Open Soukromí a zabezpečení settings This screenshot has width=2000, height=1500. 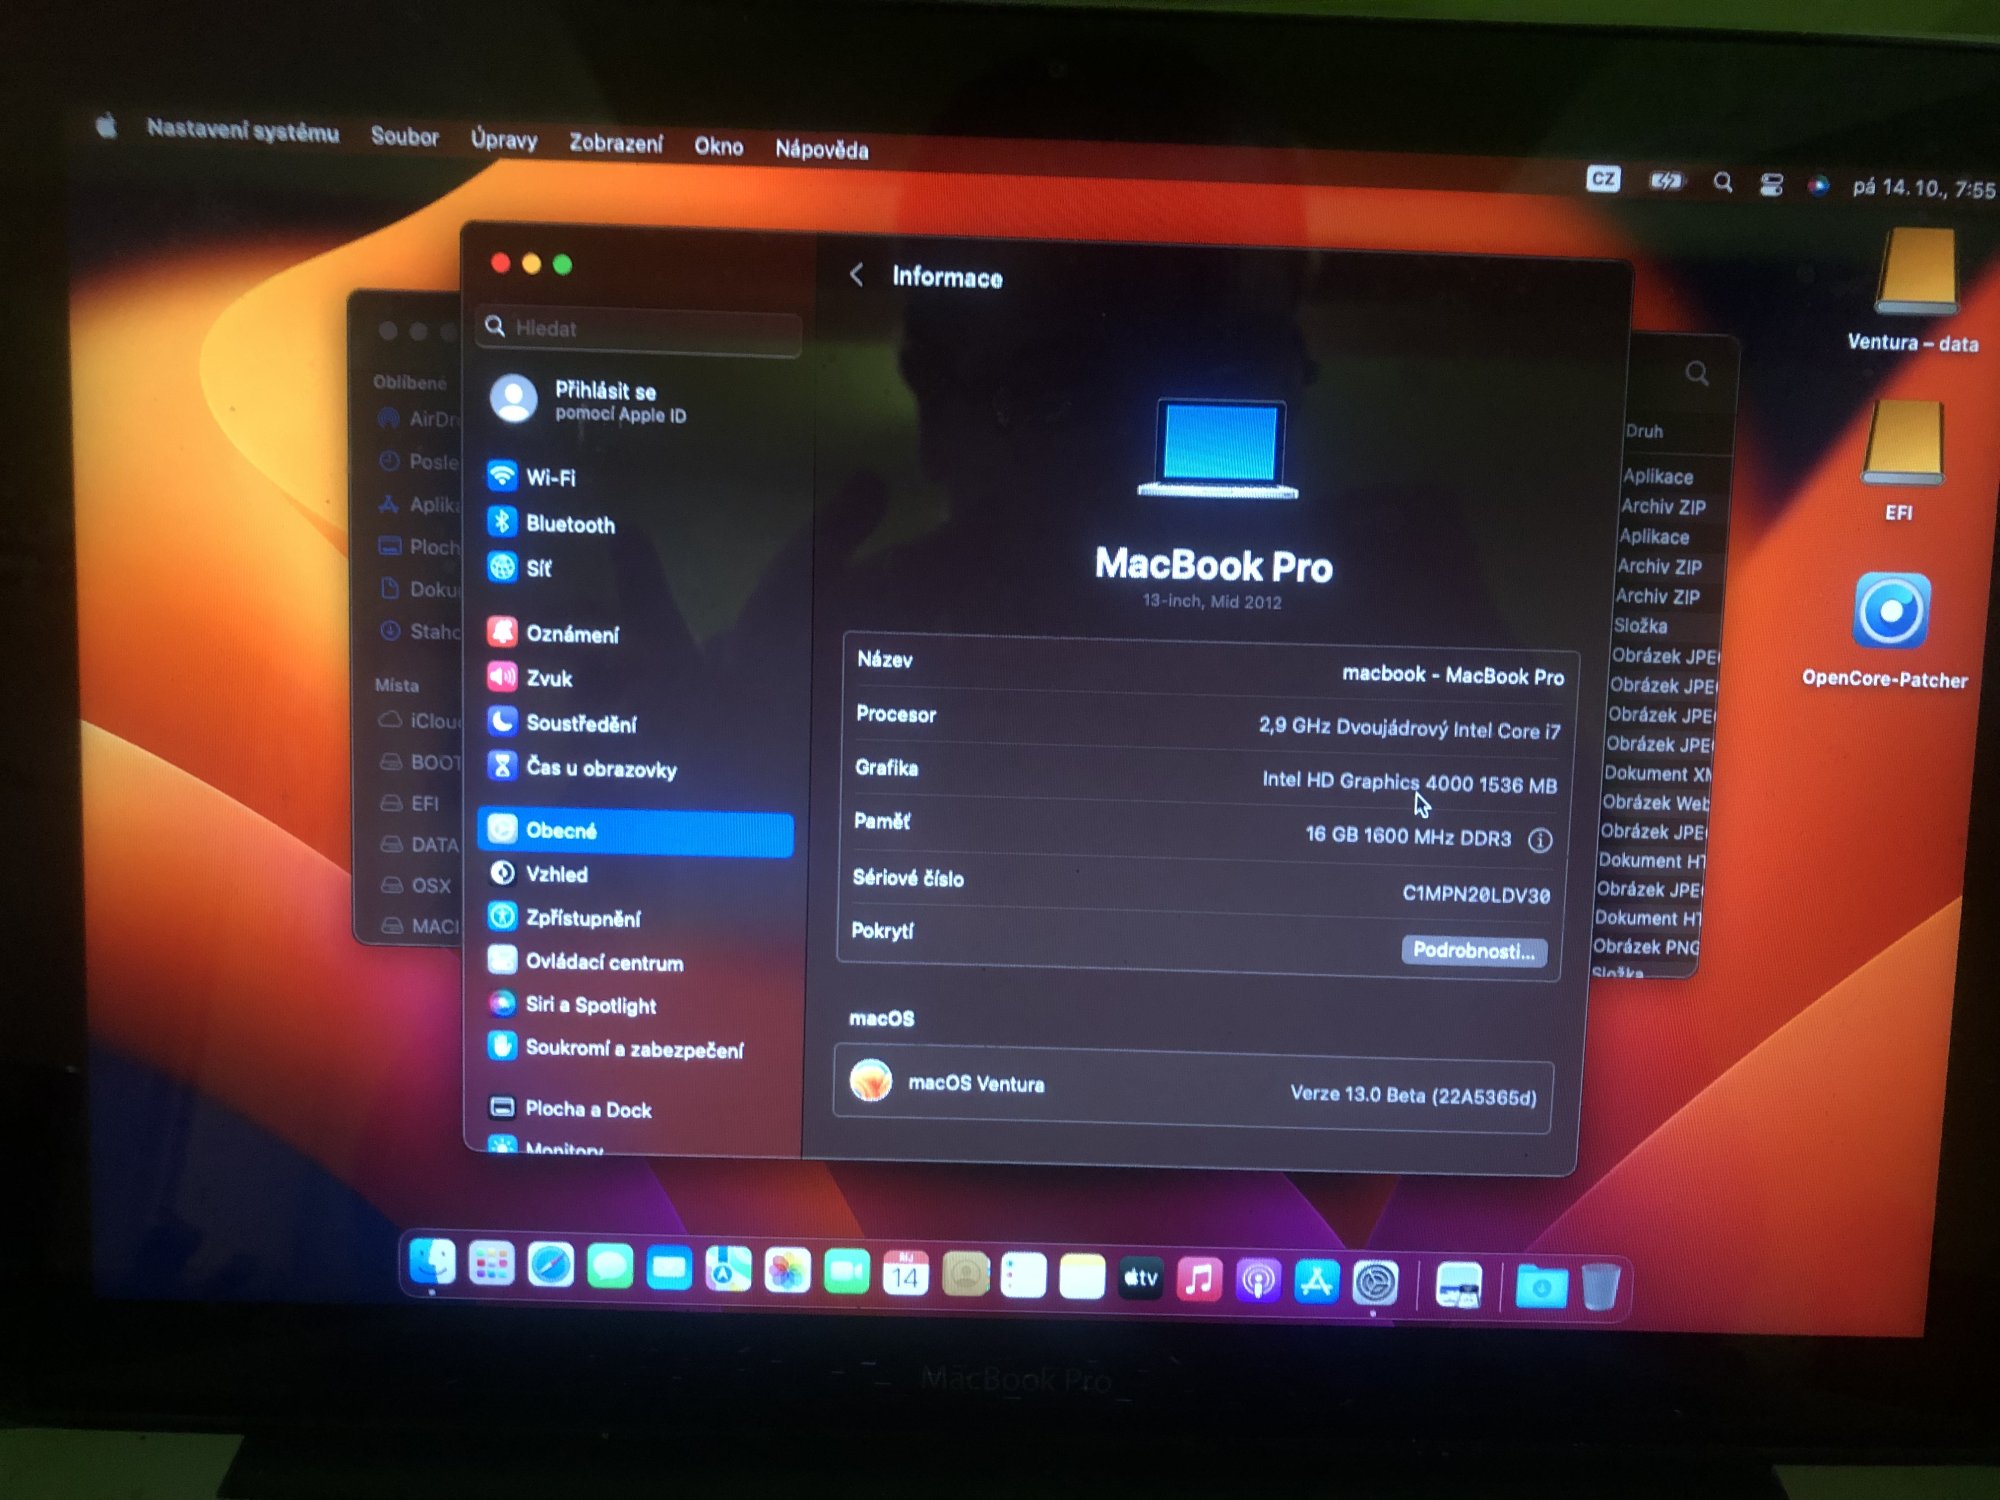(633, 1049)
